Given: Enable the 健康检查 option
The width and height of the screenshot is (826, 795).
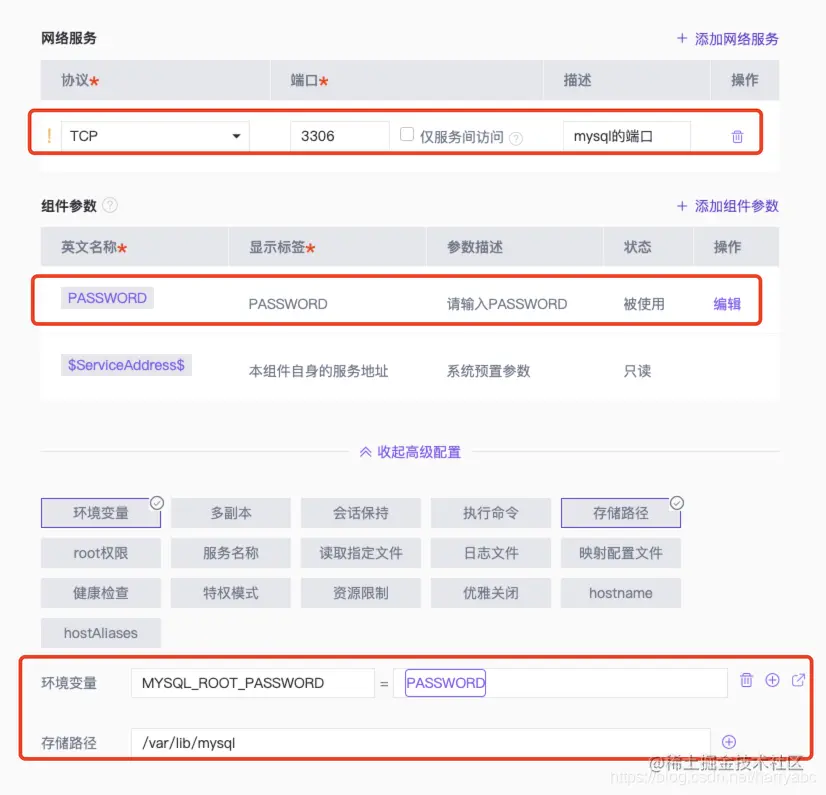Looking at the screenshot, I should [x=100, y=592].
